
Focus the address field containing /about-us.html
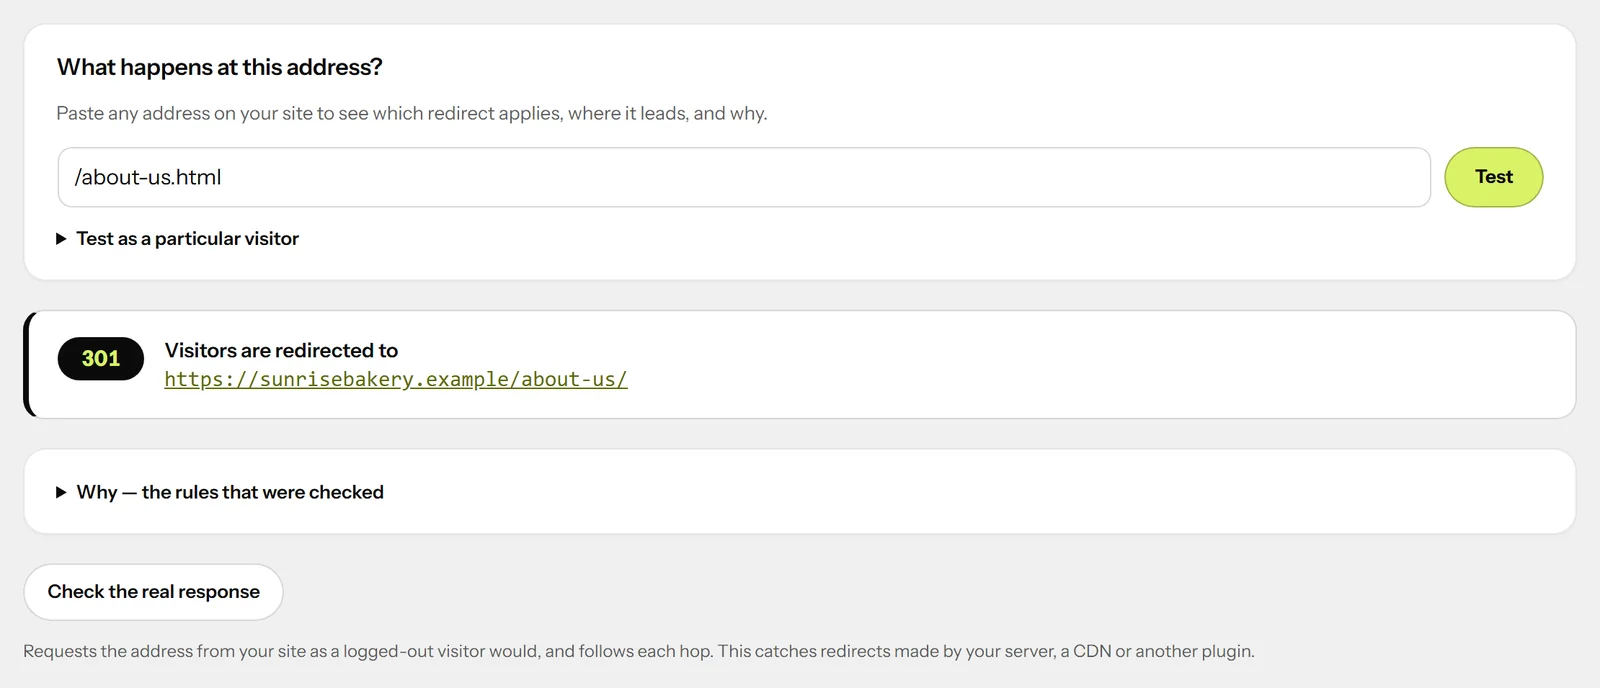pyautogui.click(x=744, y=177)
